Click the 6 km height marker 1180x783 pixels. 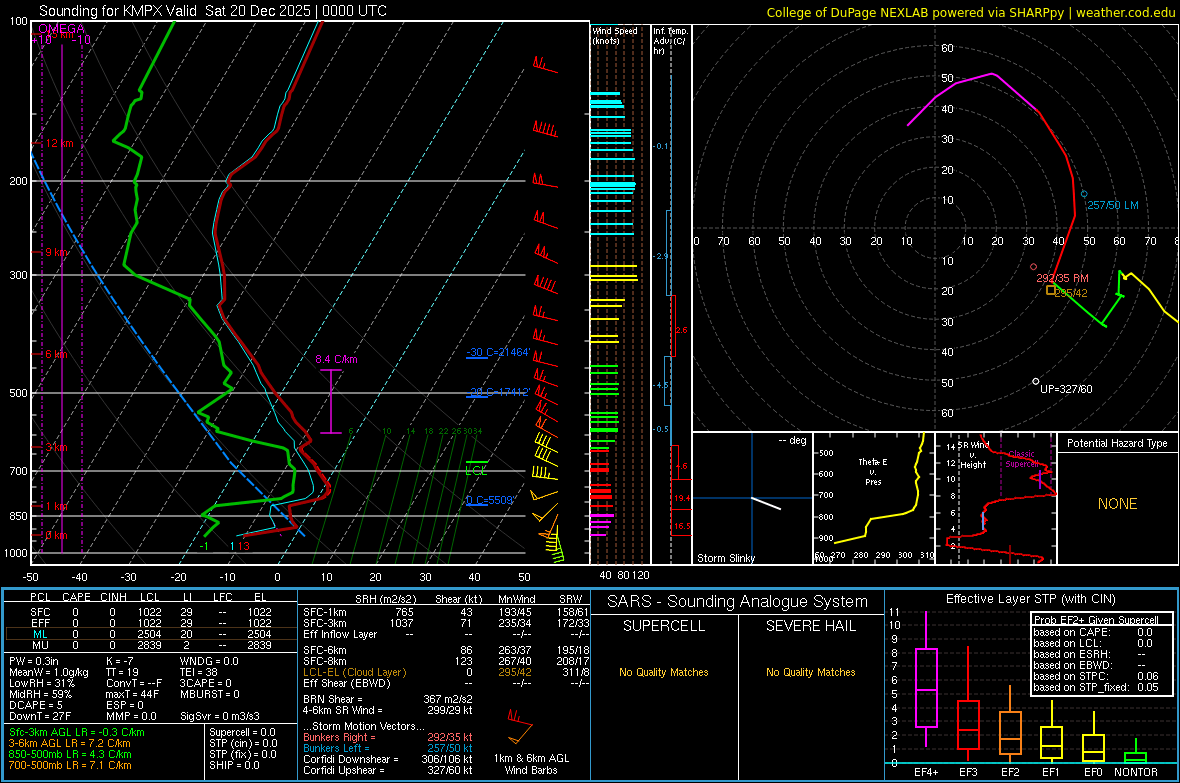(56, 354)
